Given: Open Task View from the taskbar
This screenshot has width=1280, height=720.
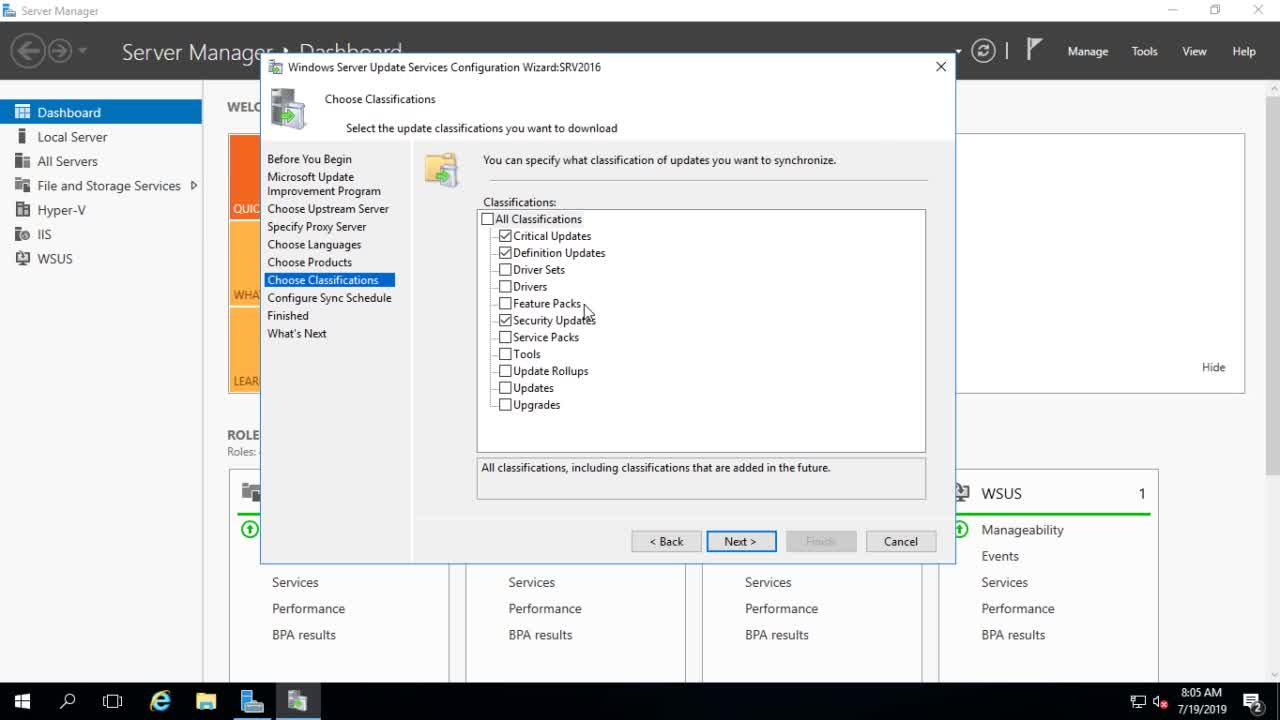Looking at the screenshot, I should pyautogui.click(x=113, y=701).
